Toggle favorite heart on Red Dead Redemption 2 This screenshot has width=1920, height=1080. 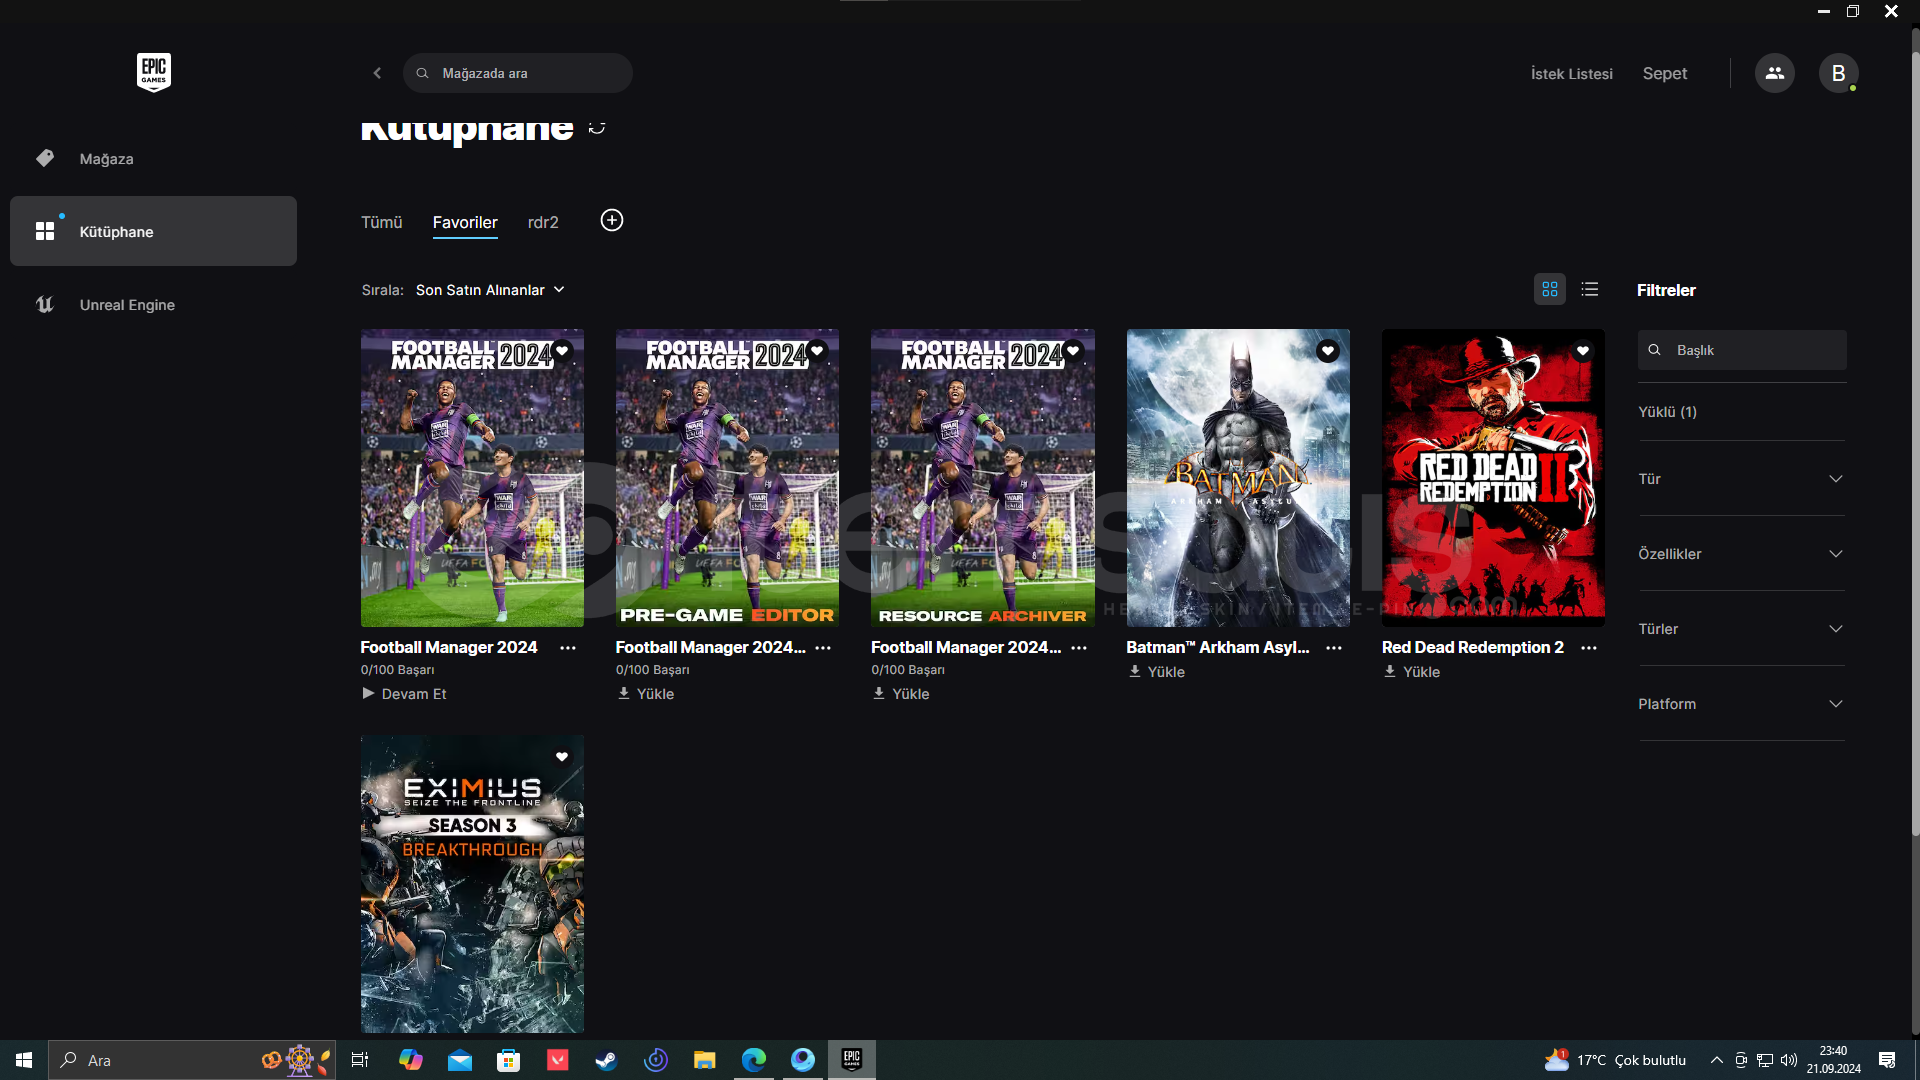(1583, 351)
